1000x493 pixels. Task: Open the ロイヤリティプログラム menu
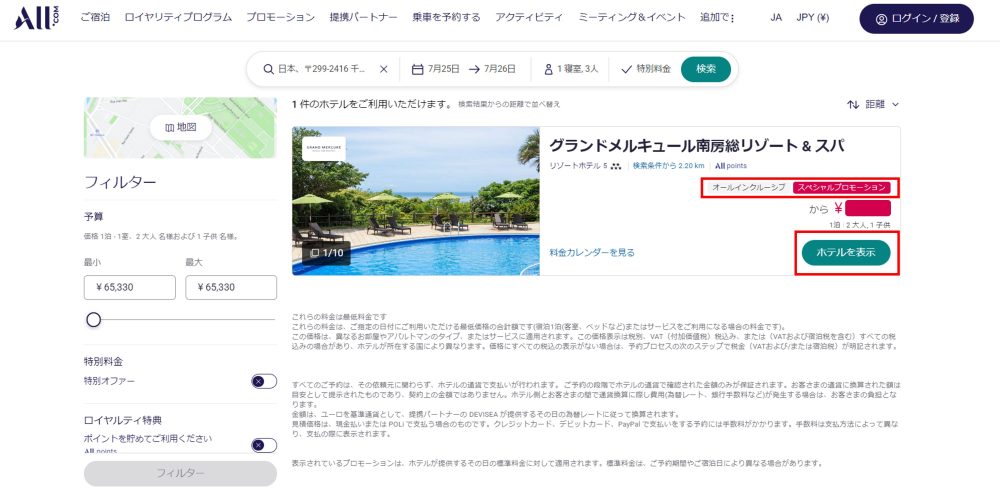click(183, 18)
